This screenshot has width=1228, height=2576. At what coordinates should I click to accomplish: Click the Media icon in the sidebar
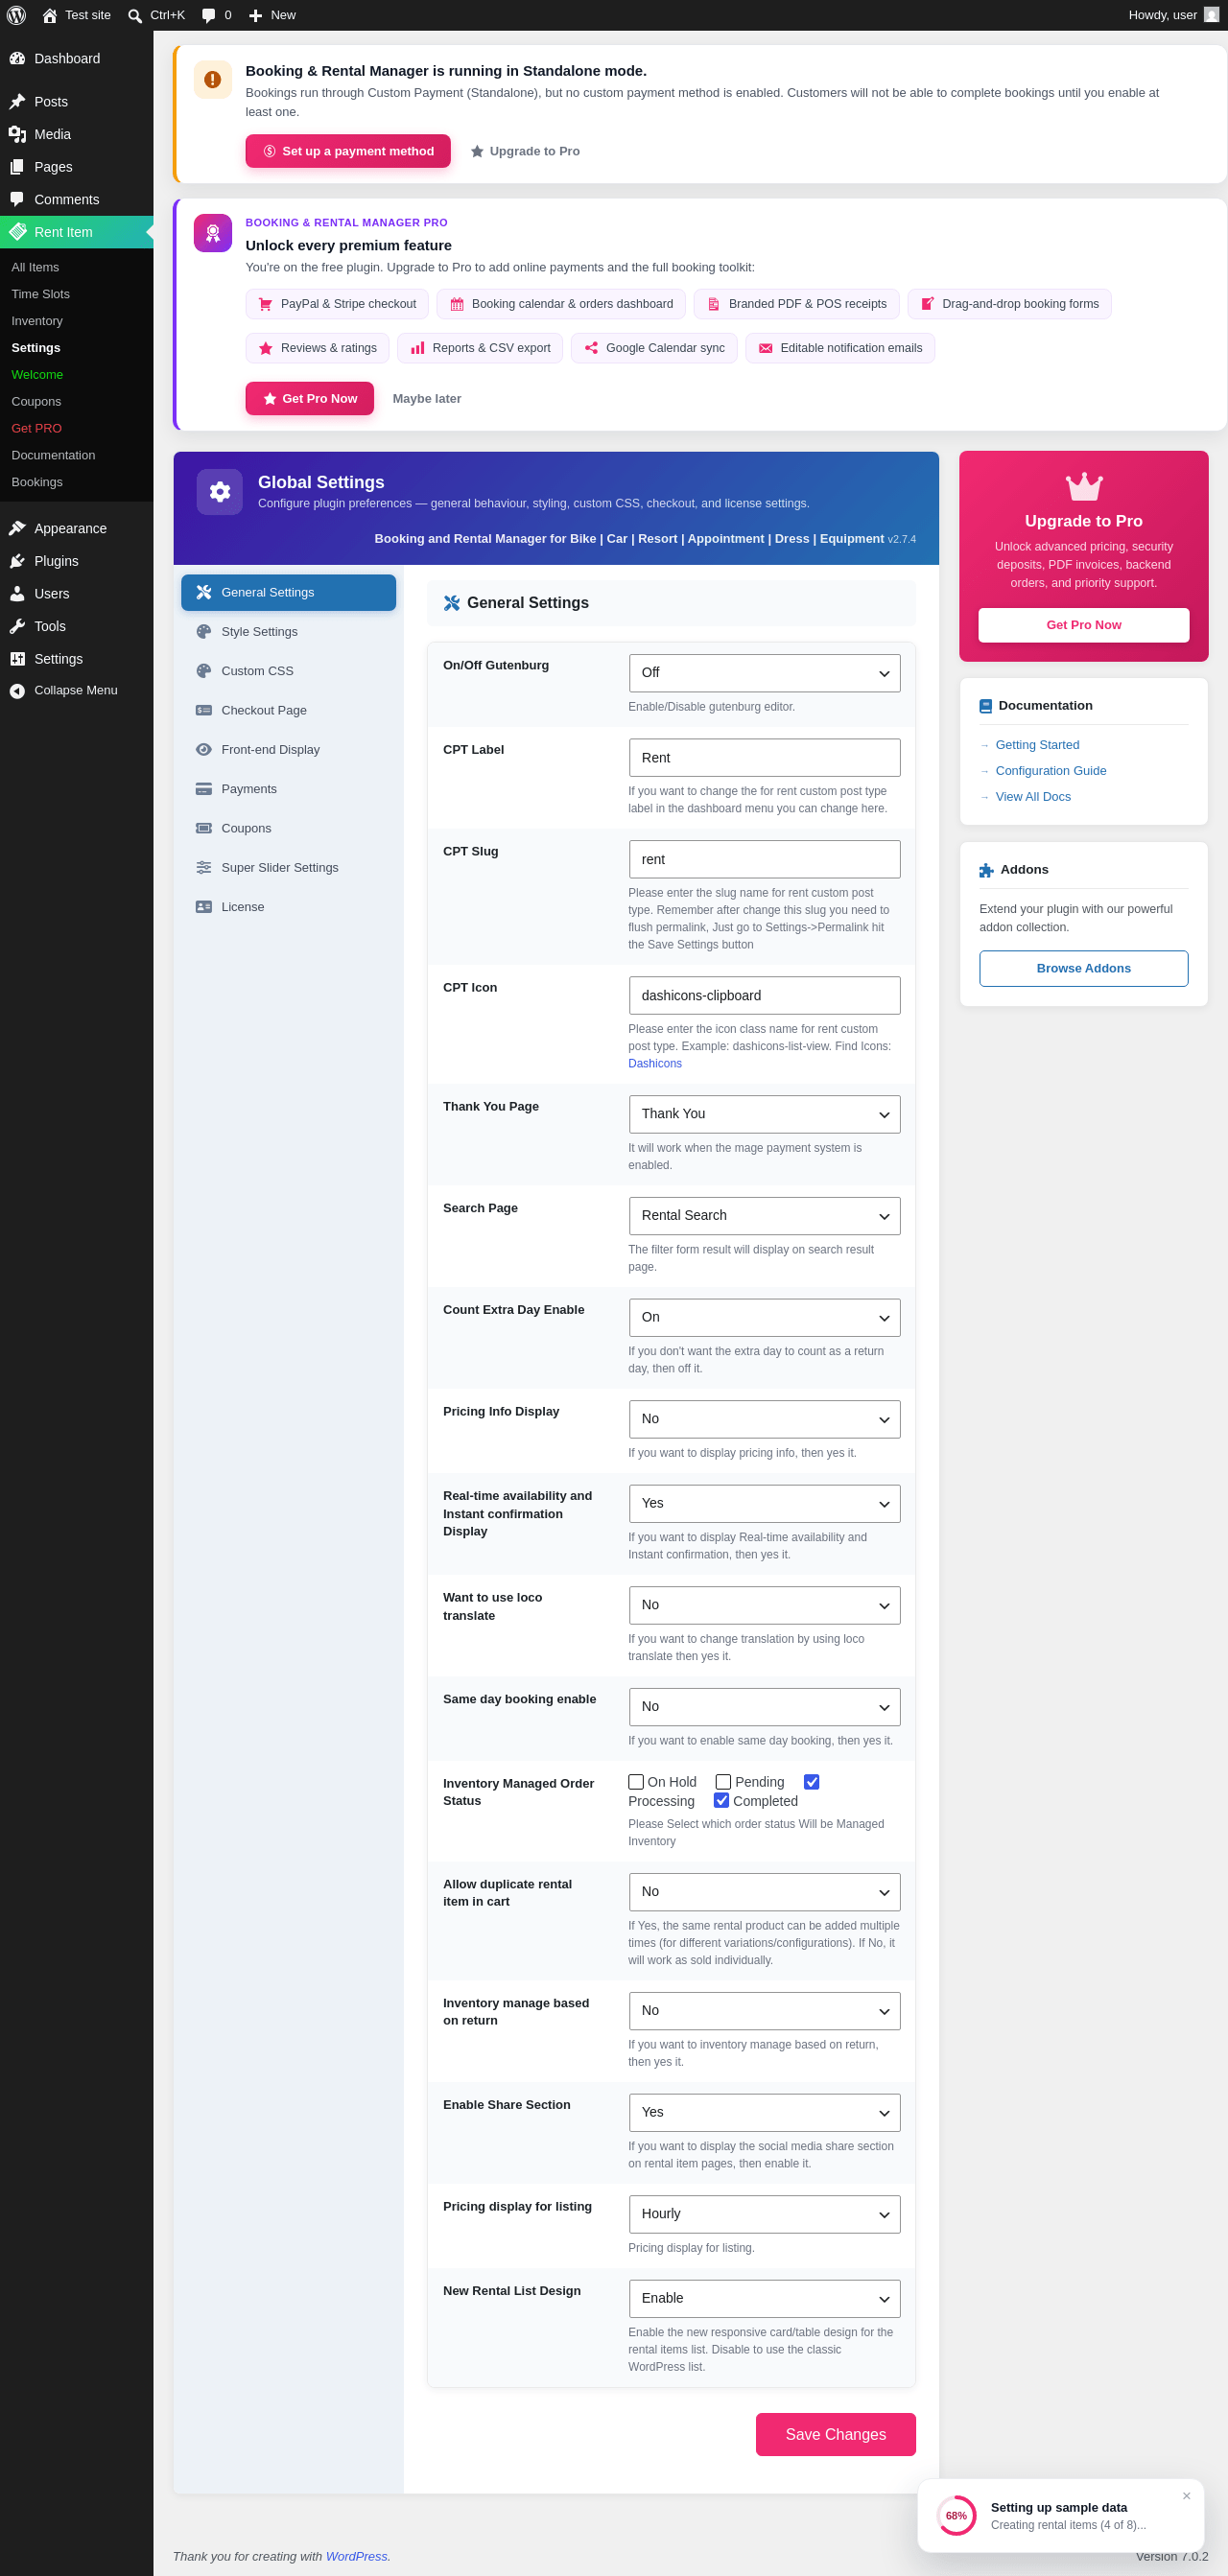(x=17, y=134)
